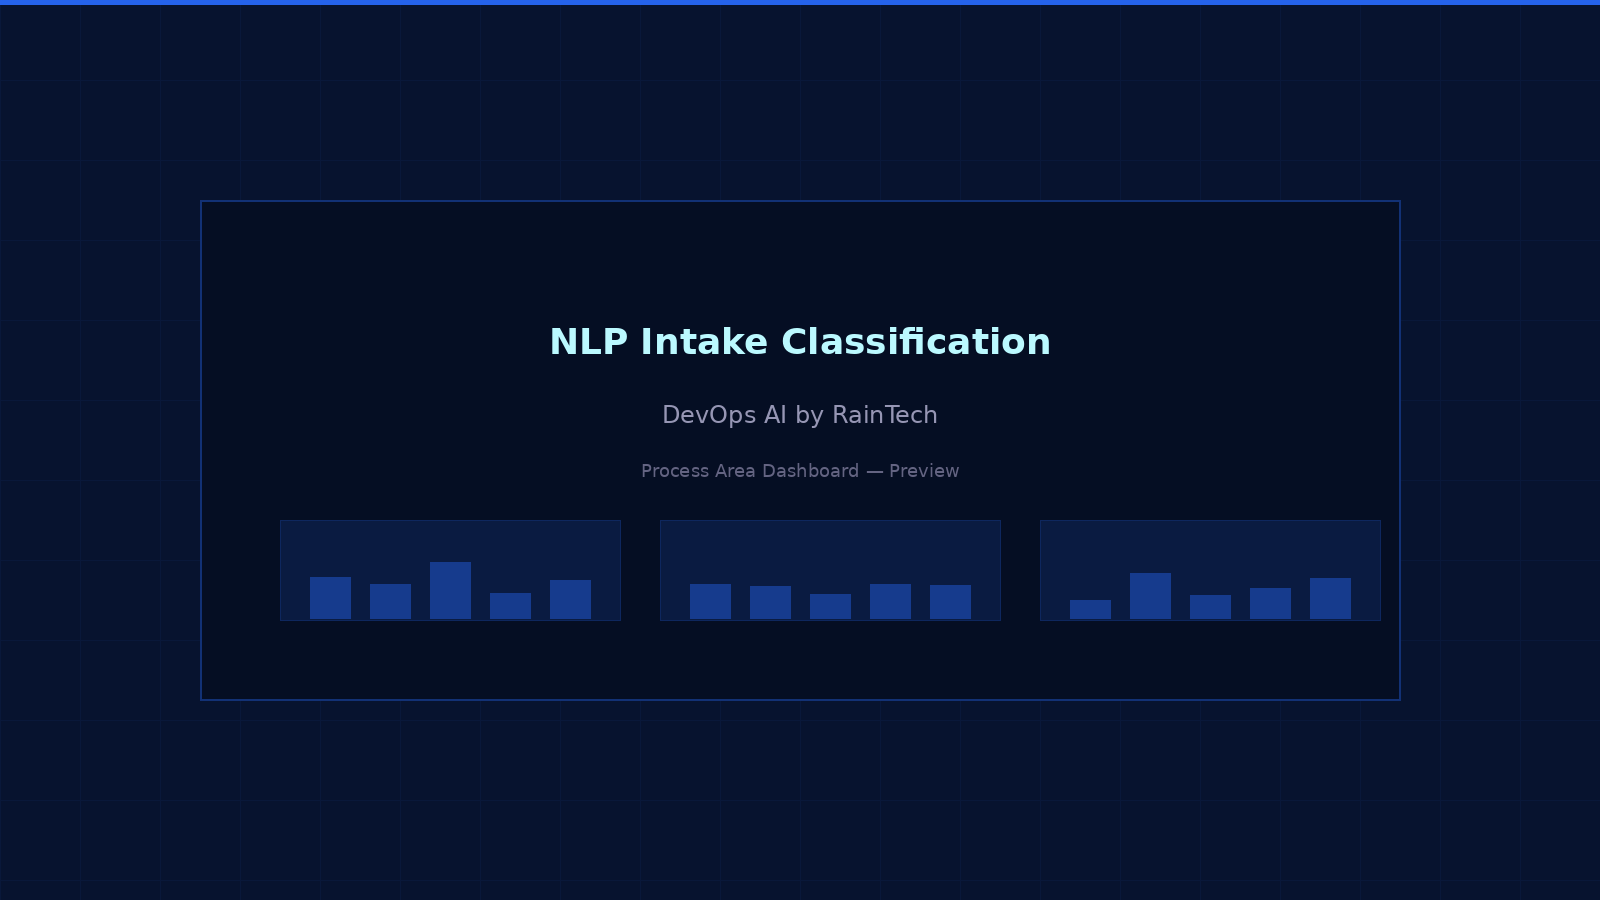Select the fourth bar in the left chart

510,605
